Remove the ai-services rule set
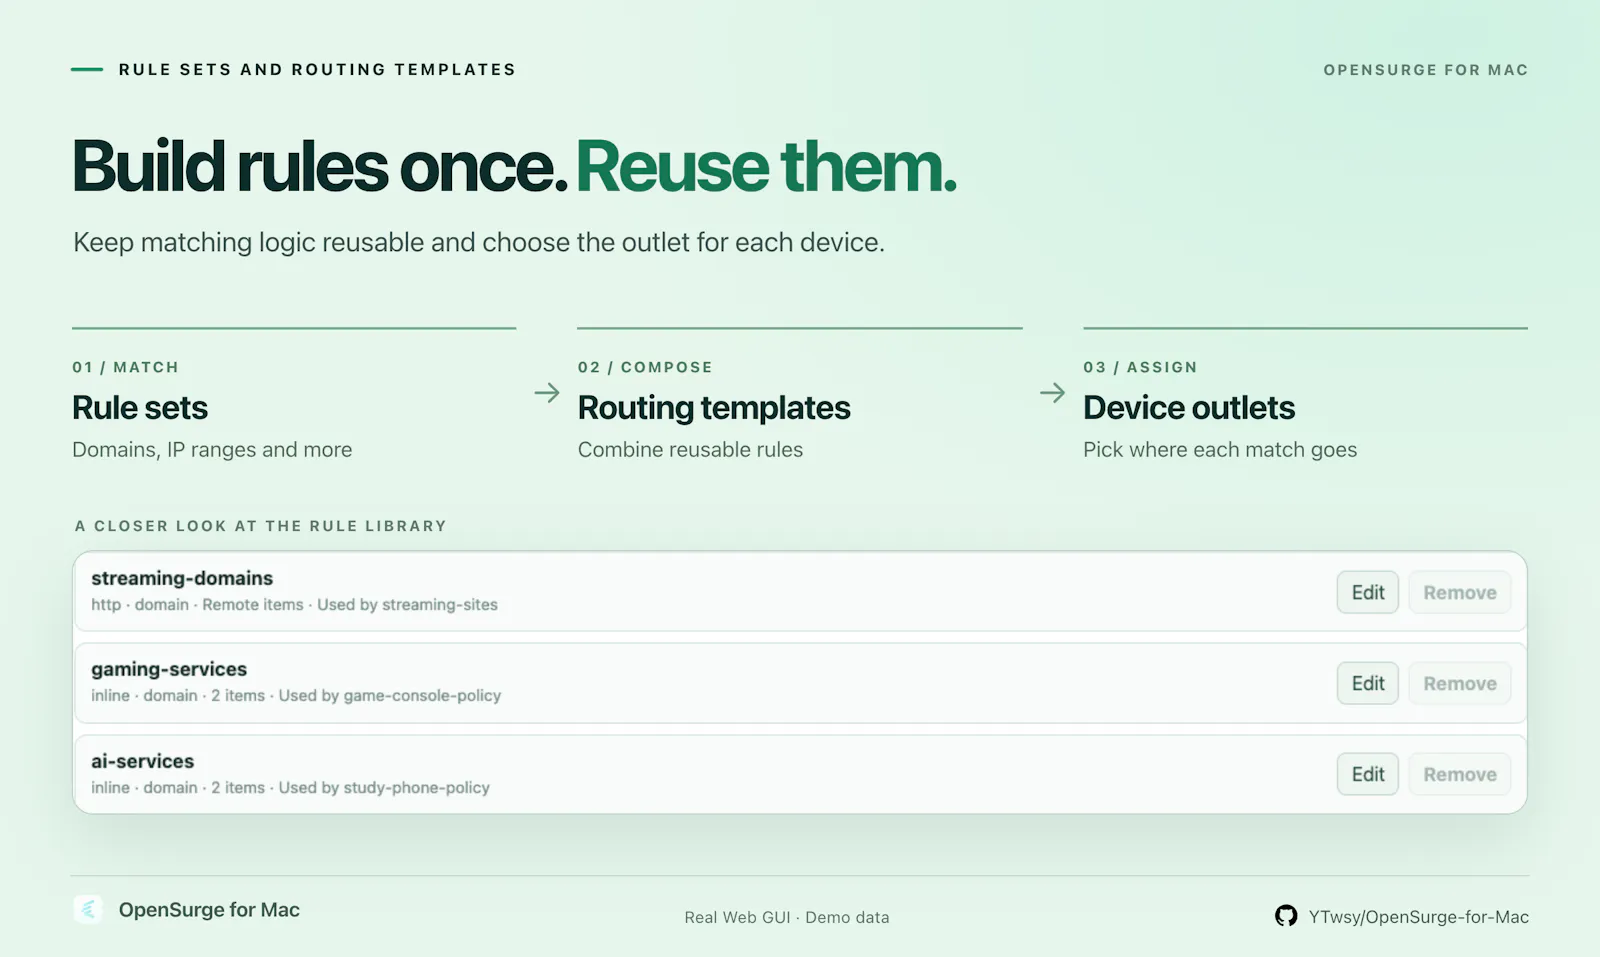This screenshot has width=1600, height=957. pyautogui.click(x=1460, y=774)
